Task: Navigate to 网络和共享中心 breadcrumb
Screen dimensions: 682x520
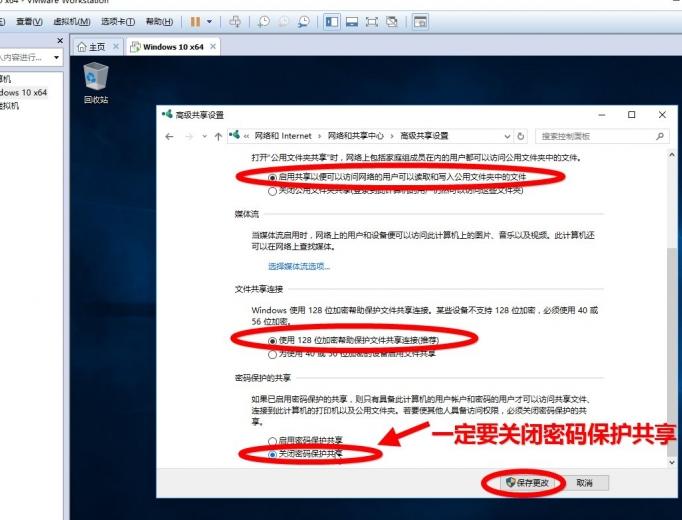Action: [x=355, y=136]
